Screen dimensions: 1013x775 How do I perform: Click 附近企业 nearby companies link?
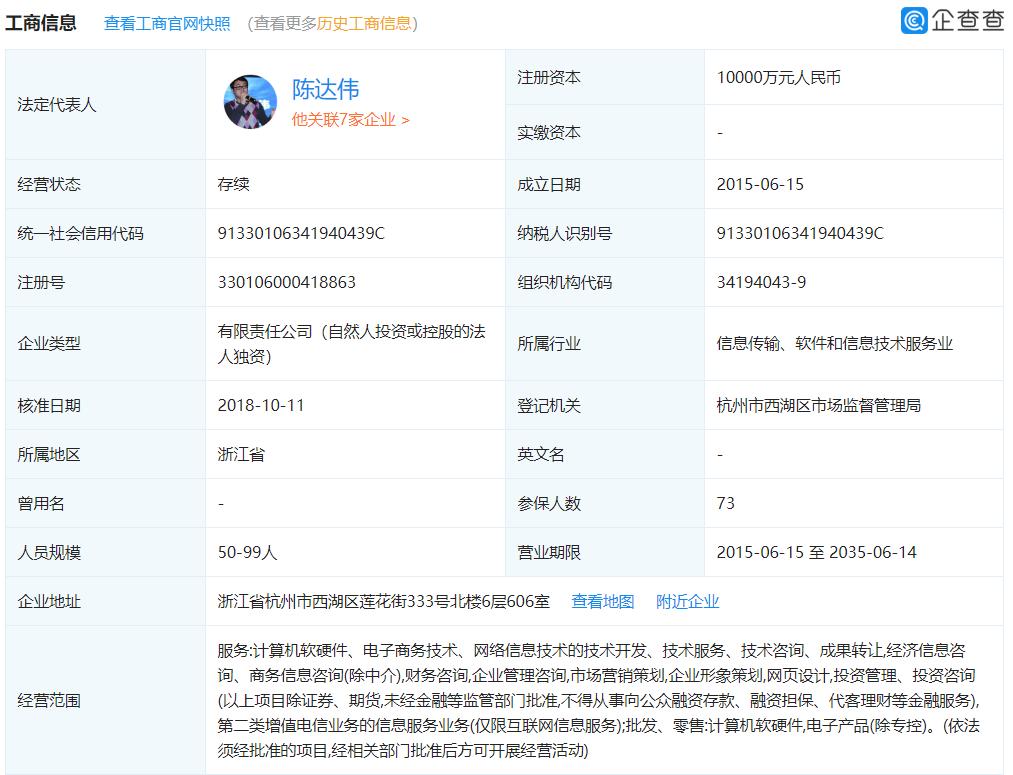685,601
